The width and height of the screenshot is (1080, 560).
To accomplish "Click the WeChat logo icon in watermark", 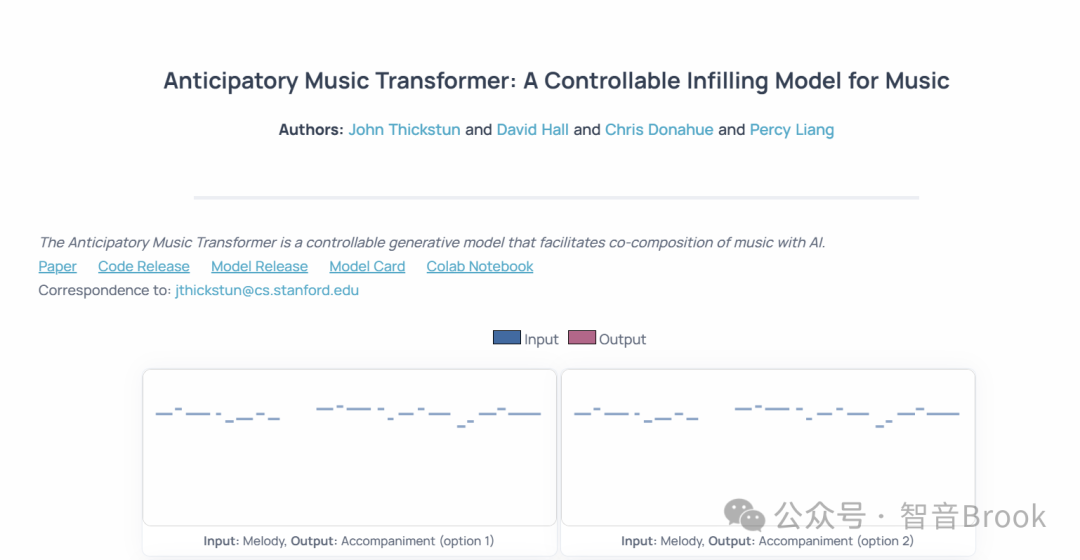I will [x=745, y=515].
